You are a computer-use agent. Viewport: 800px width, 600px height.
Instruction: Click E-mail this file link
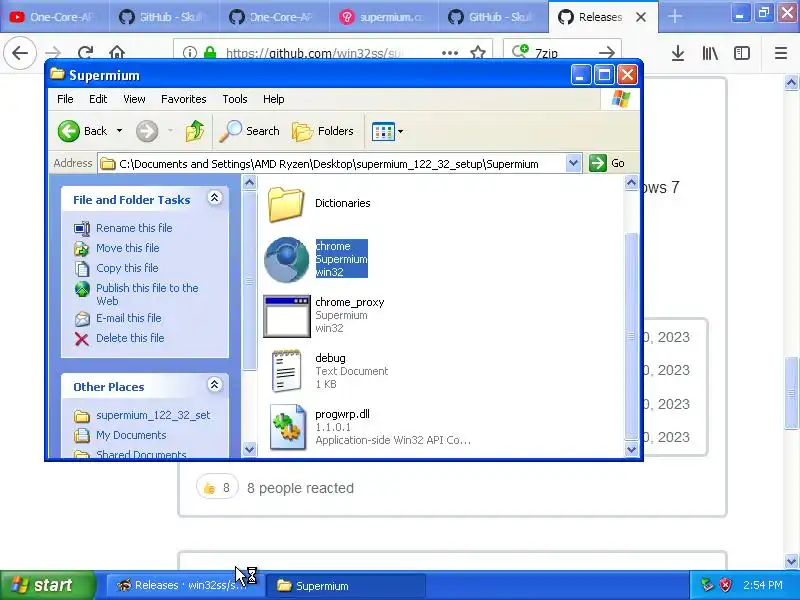click(129, 318)
